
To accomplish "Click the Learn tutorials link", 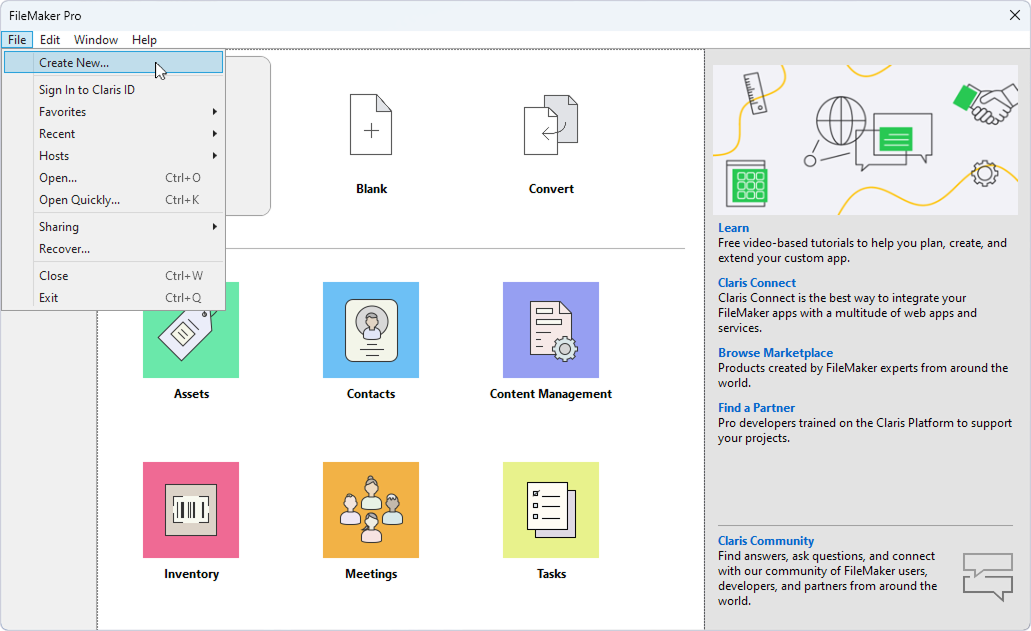I will (733, 227).
